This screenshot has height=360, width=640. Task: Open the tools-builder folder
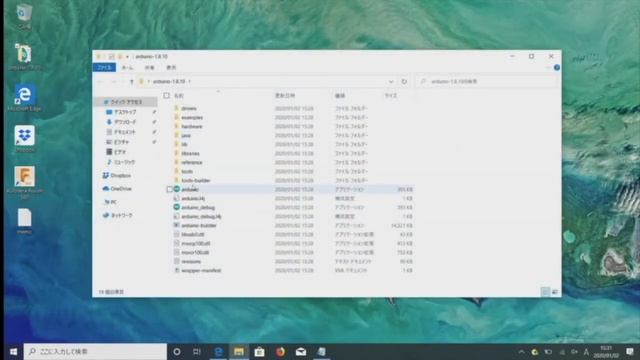[x=196, y=180]
